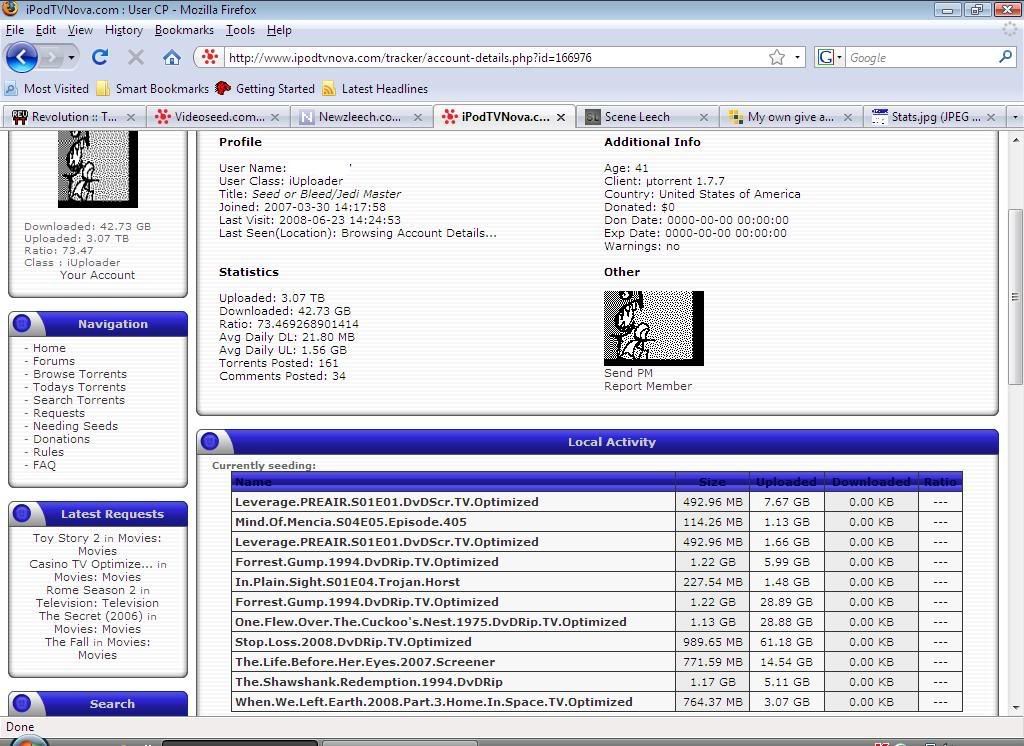Click the URL address field
The image size is (1024, 746).
point(495,57)
